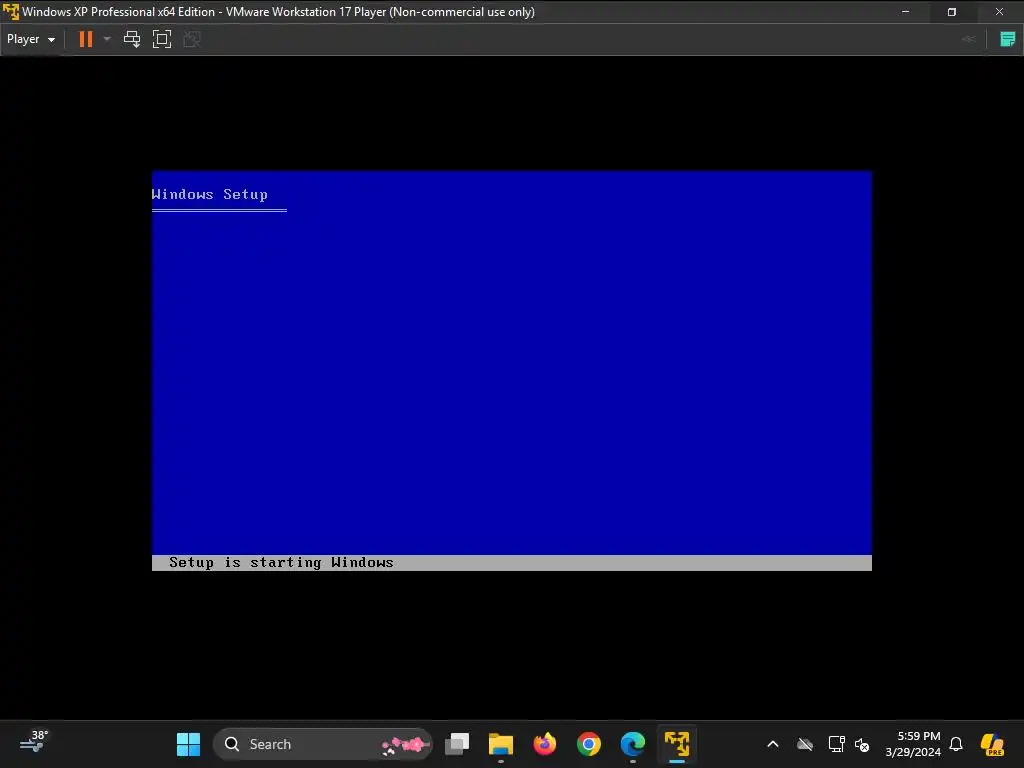Click the 'Setup is starting Windows' status text
Image resolution: width=1024 pixels, height=768 pixels.
[x=281, y=562]
